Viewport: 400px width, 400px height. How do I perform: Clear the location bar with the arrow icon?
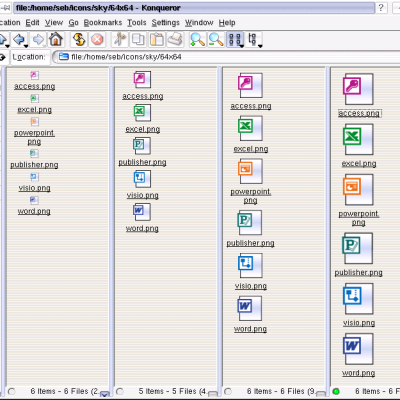pos(3,57)
